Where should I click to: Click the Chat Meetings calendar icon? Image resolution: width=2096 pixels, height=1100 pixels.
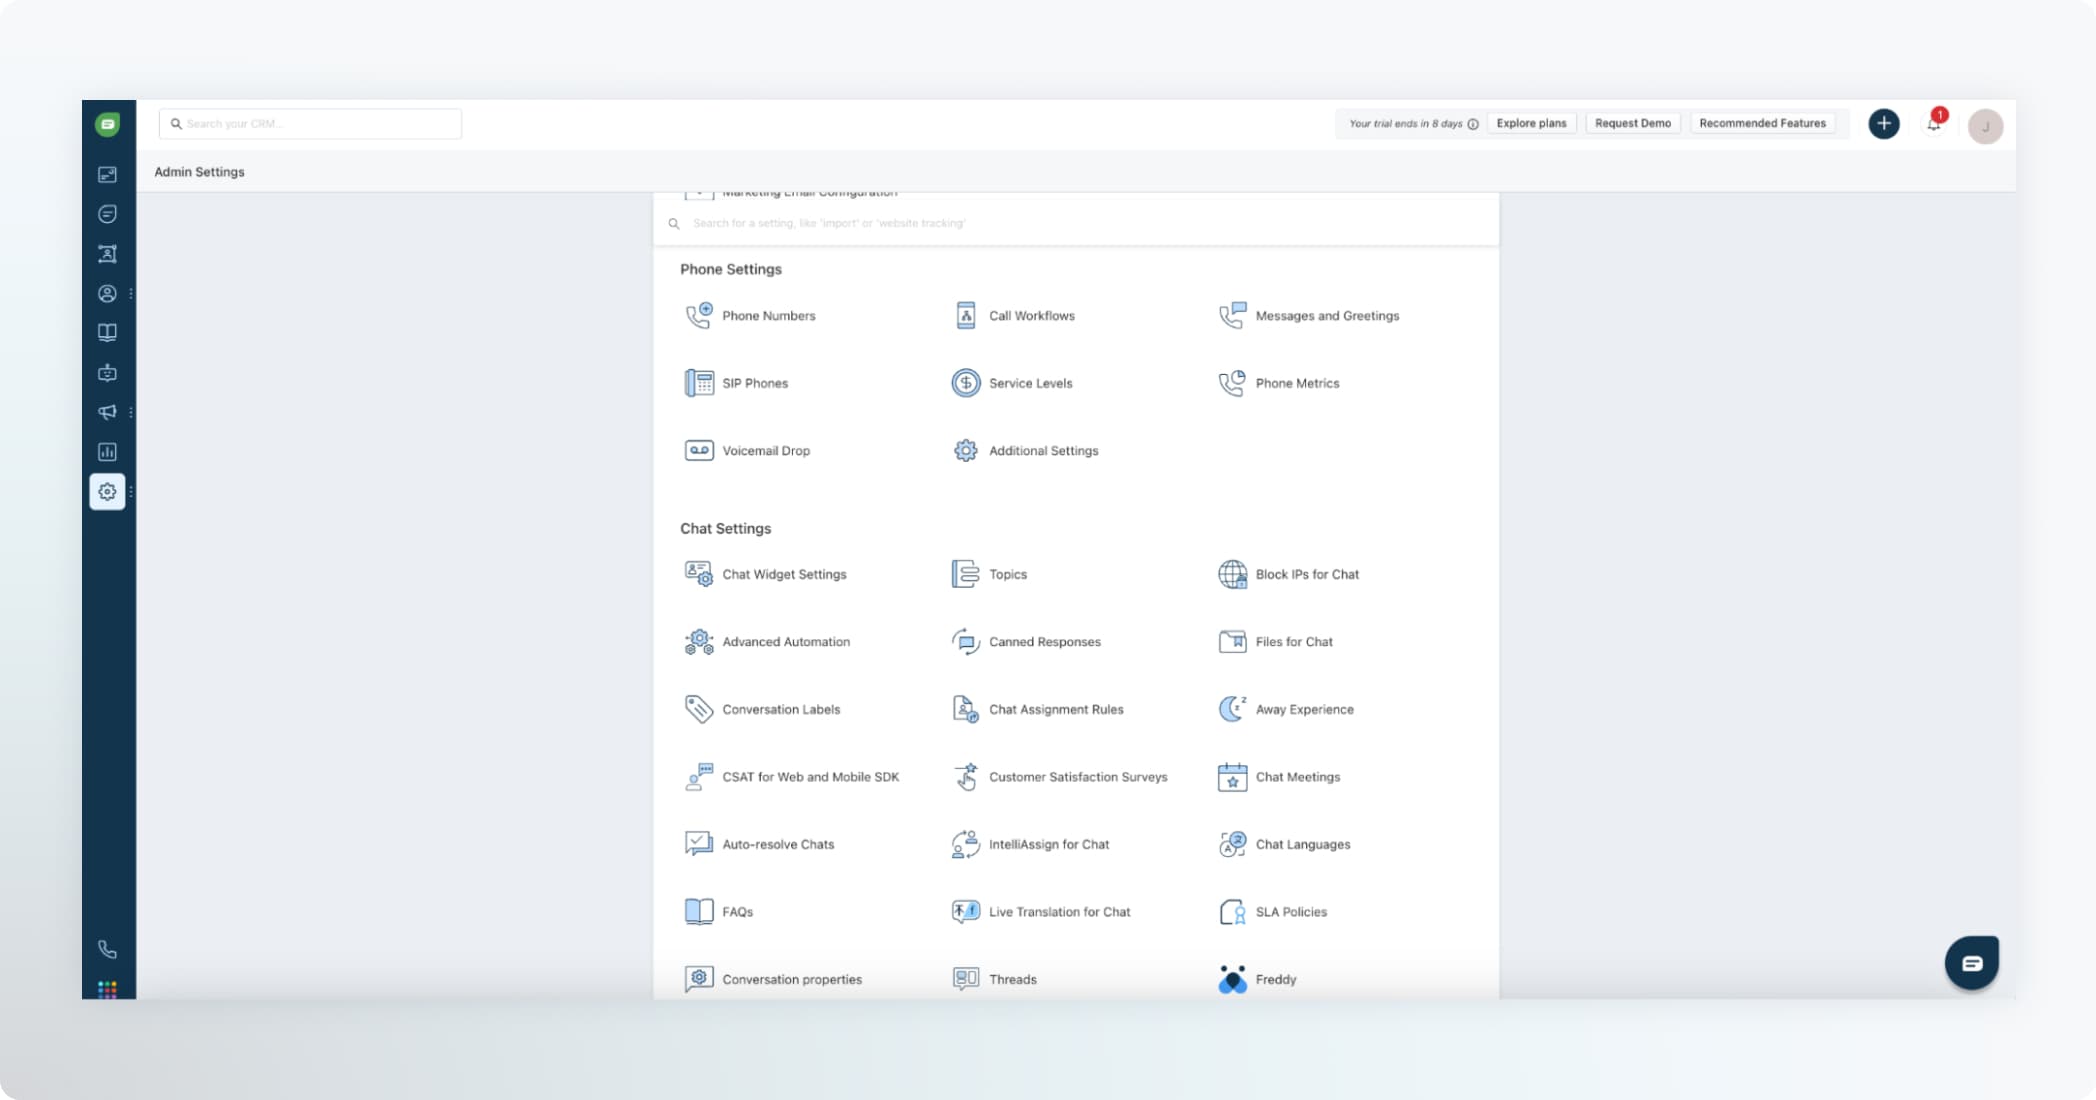click(x=1232, y=777)
